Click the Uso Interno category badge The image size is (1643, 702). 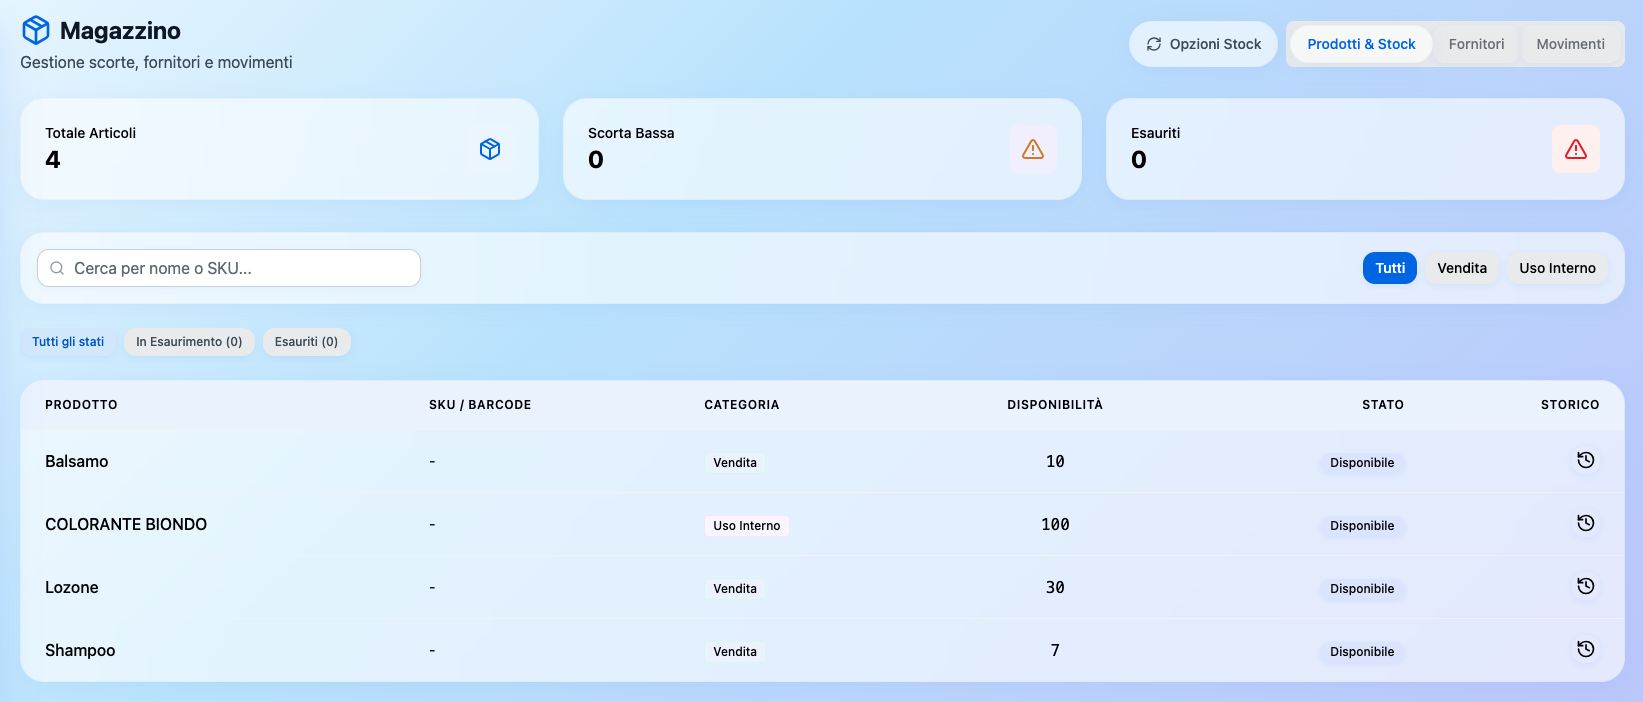click(746, 526)
